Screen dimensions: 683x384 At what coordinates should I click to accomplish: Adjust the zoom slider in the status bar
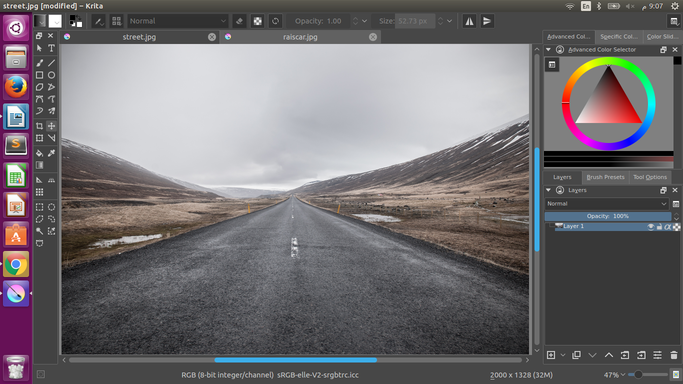point(648,374)
